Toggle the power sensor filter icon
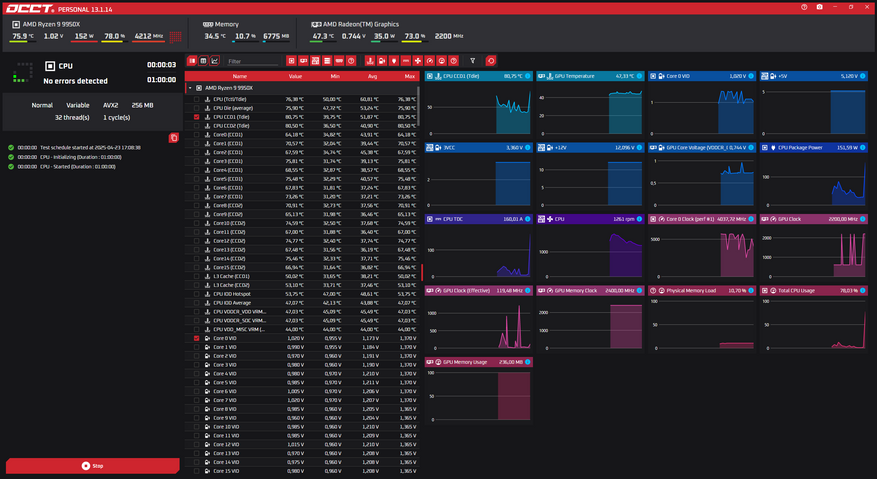The height and width of the screenshot is (479, 877). tap(394, 60)
